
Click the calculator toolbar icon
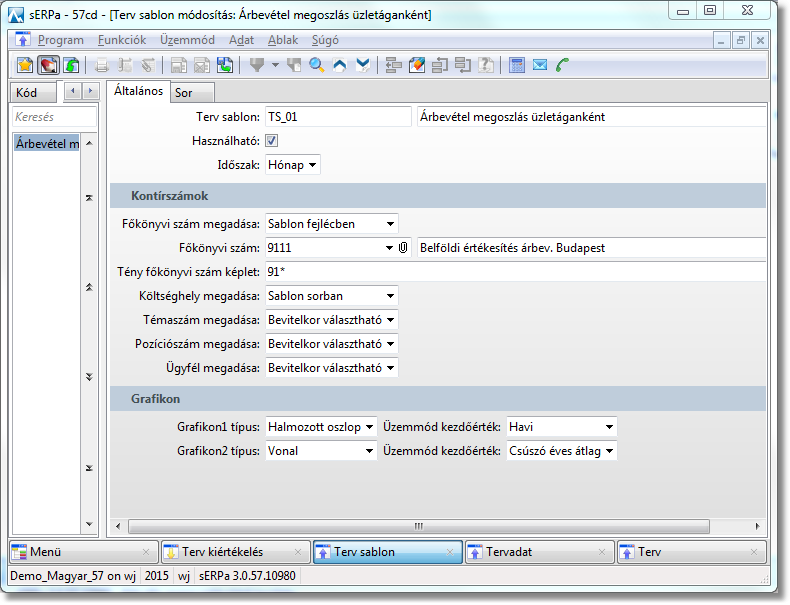[517, 66]
